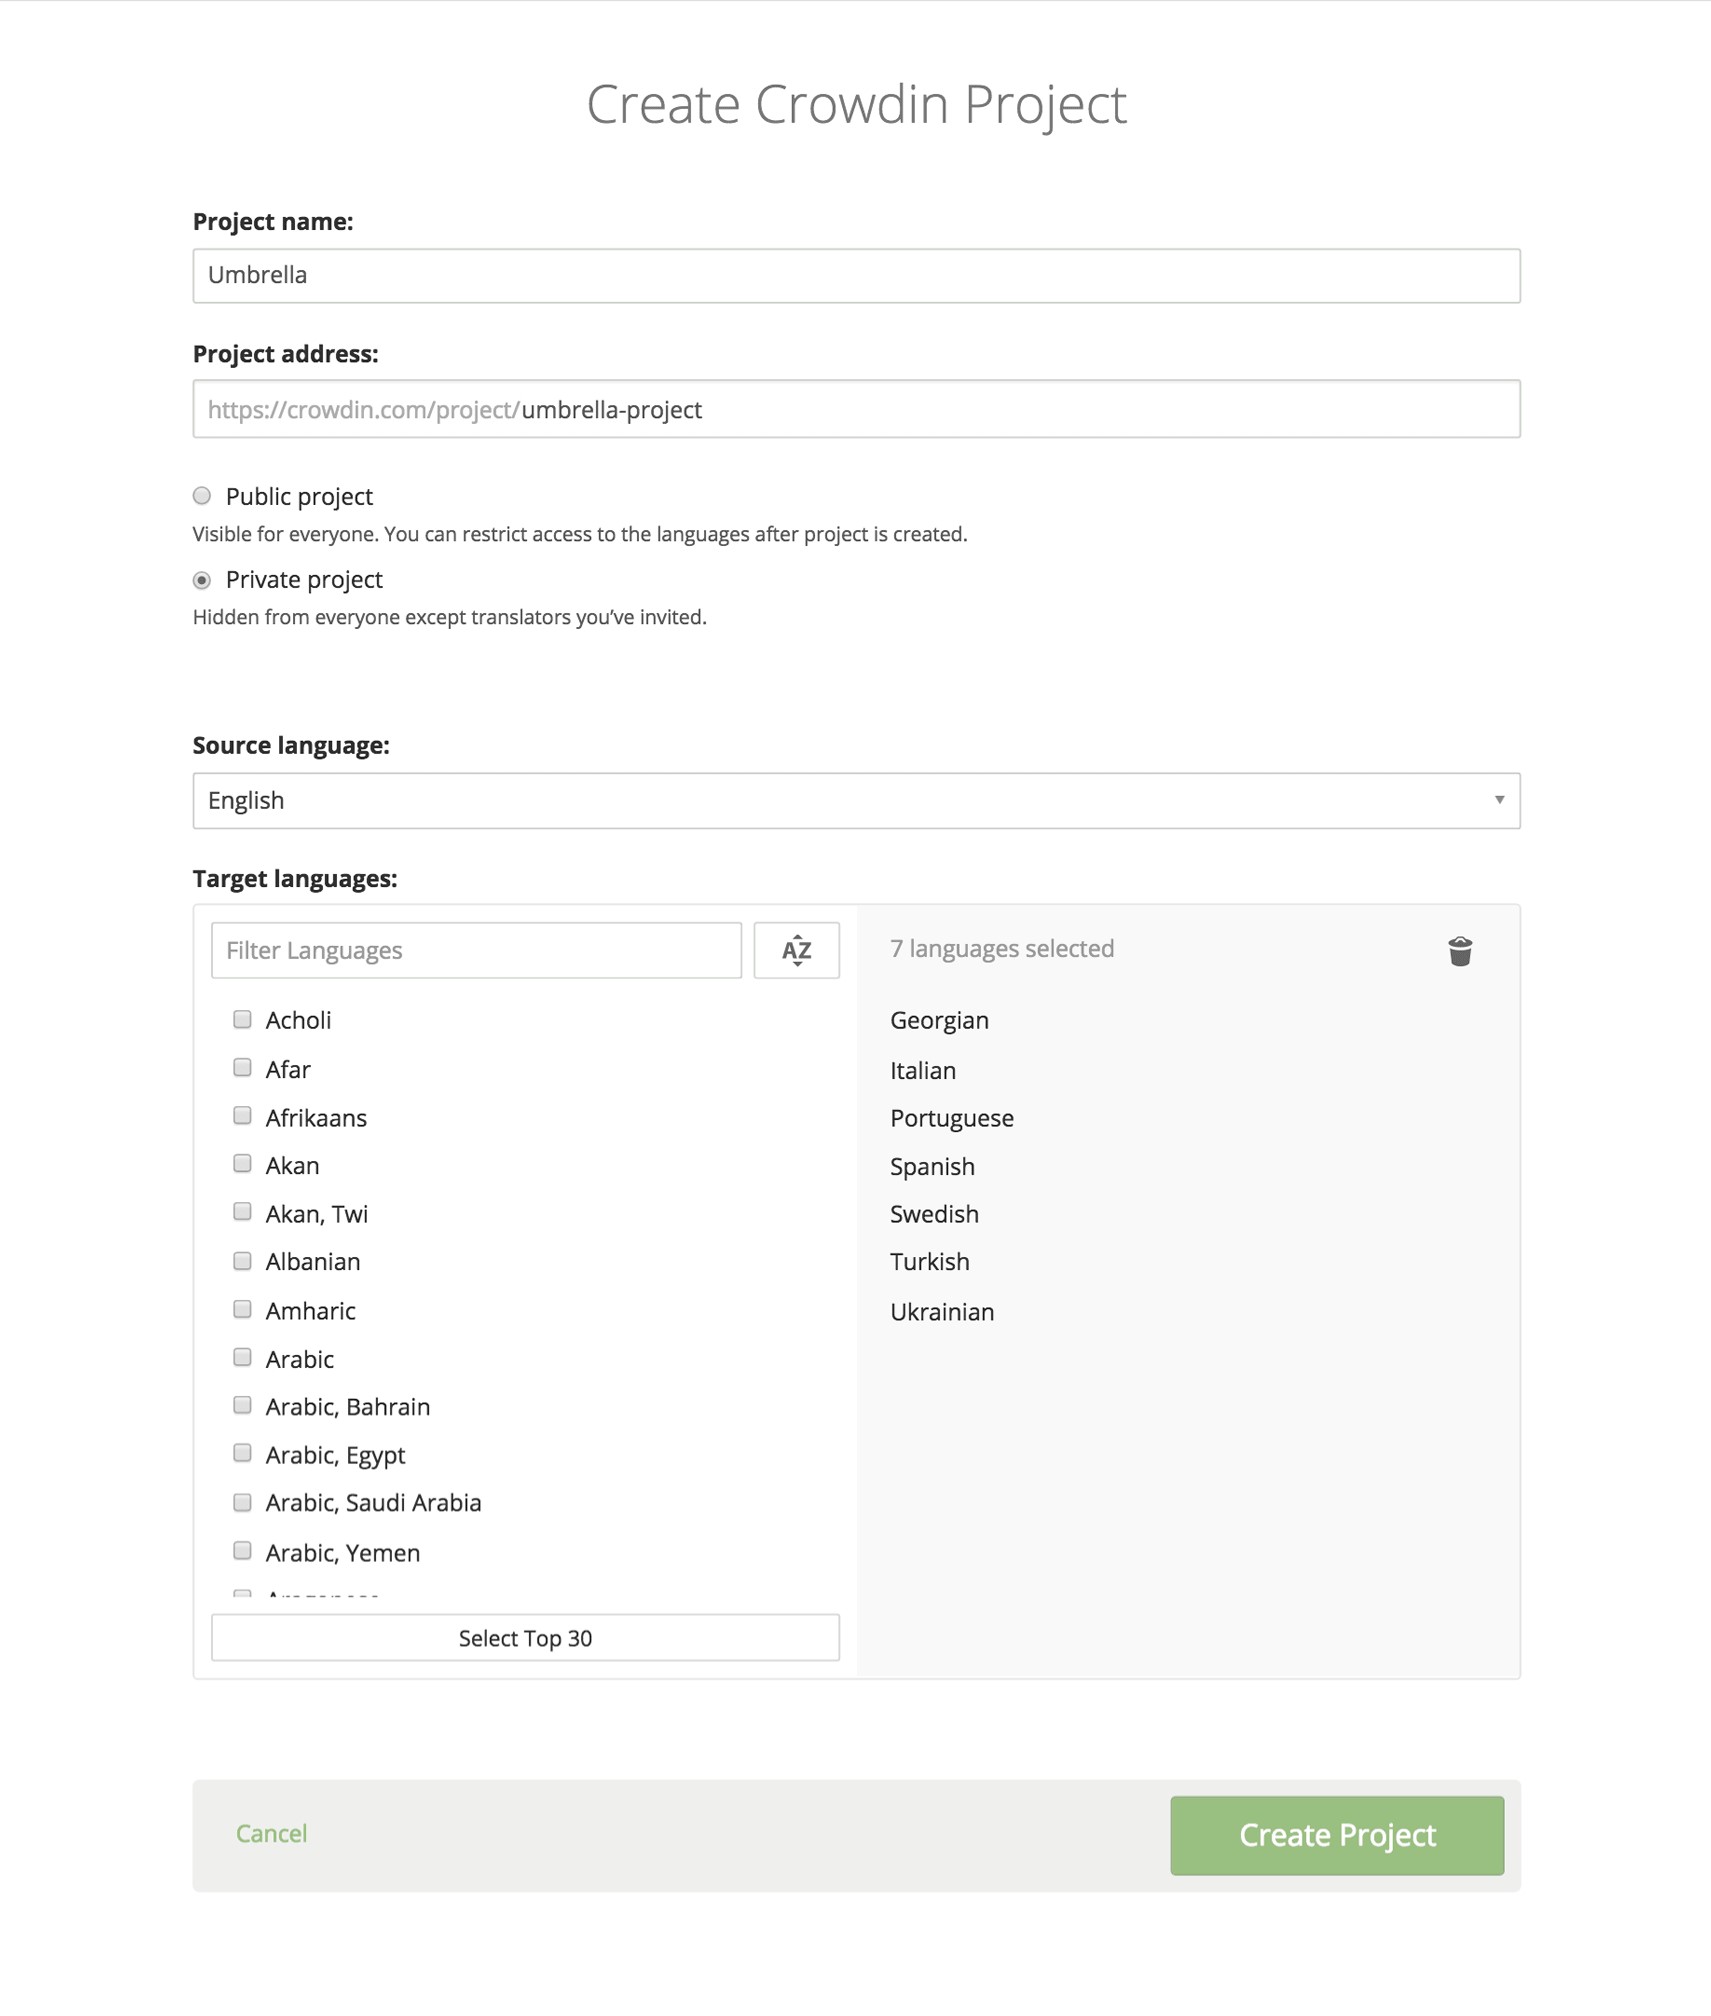This screenshot has height=2016, width=1711.
Task: Tick the Afrikaans checkbox
Action: click(x=242, y=1116)
